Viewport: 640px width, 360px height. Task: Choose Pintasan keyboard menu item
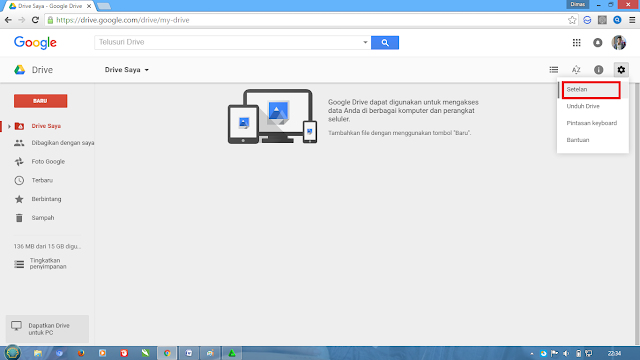[593, 123]
